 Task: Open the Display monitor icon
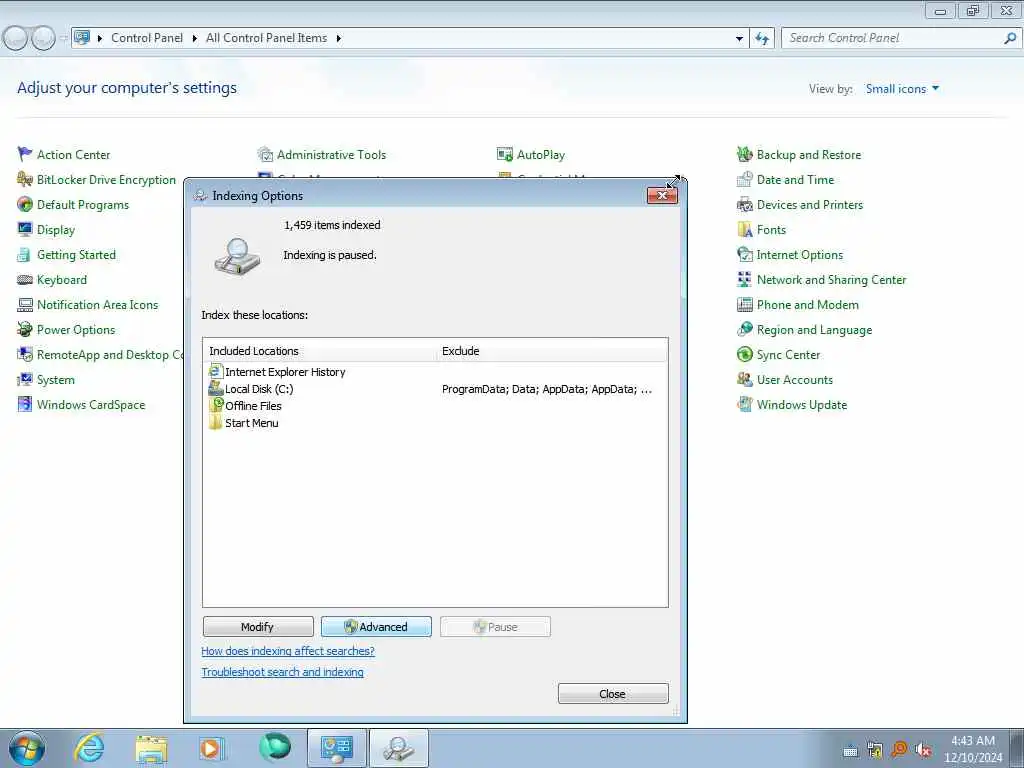click(25, 229)
